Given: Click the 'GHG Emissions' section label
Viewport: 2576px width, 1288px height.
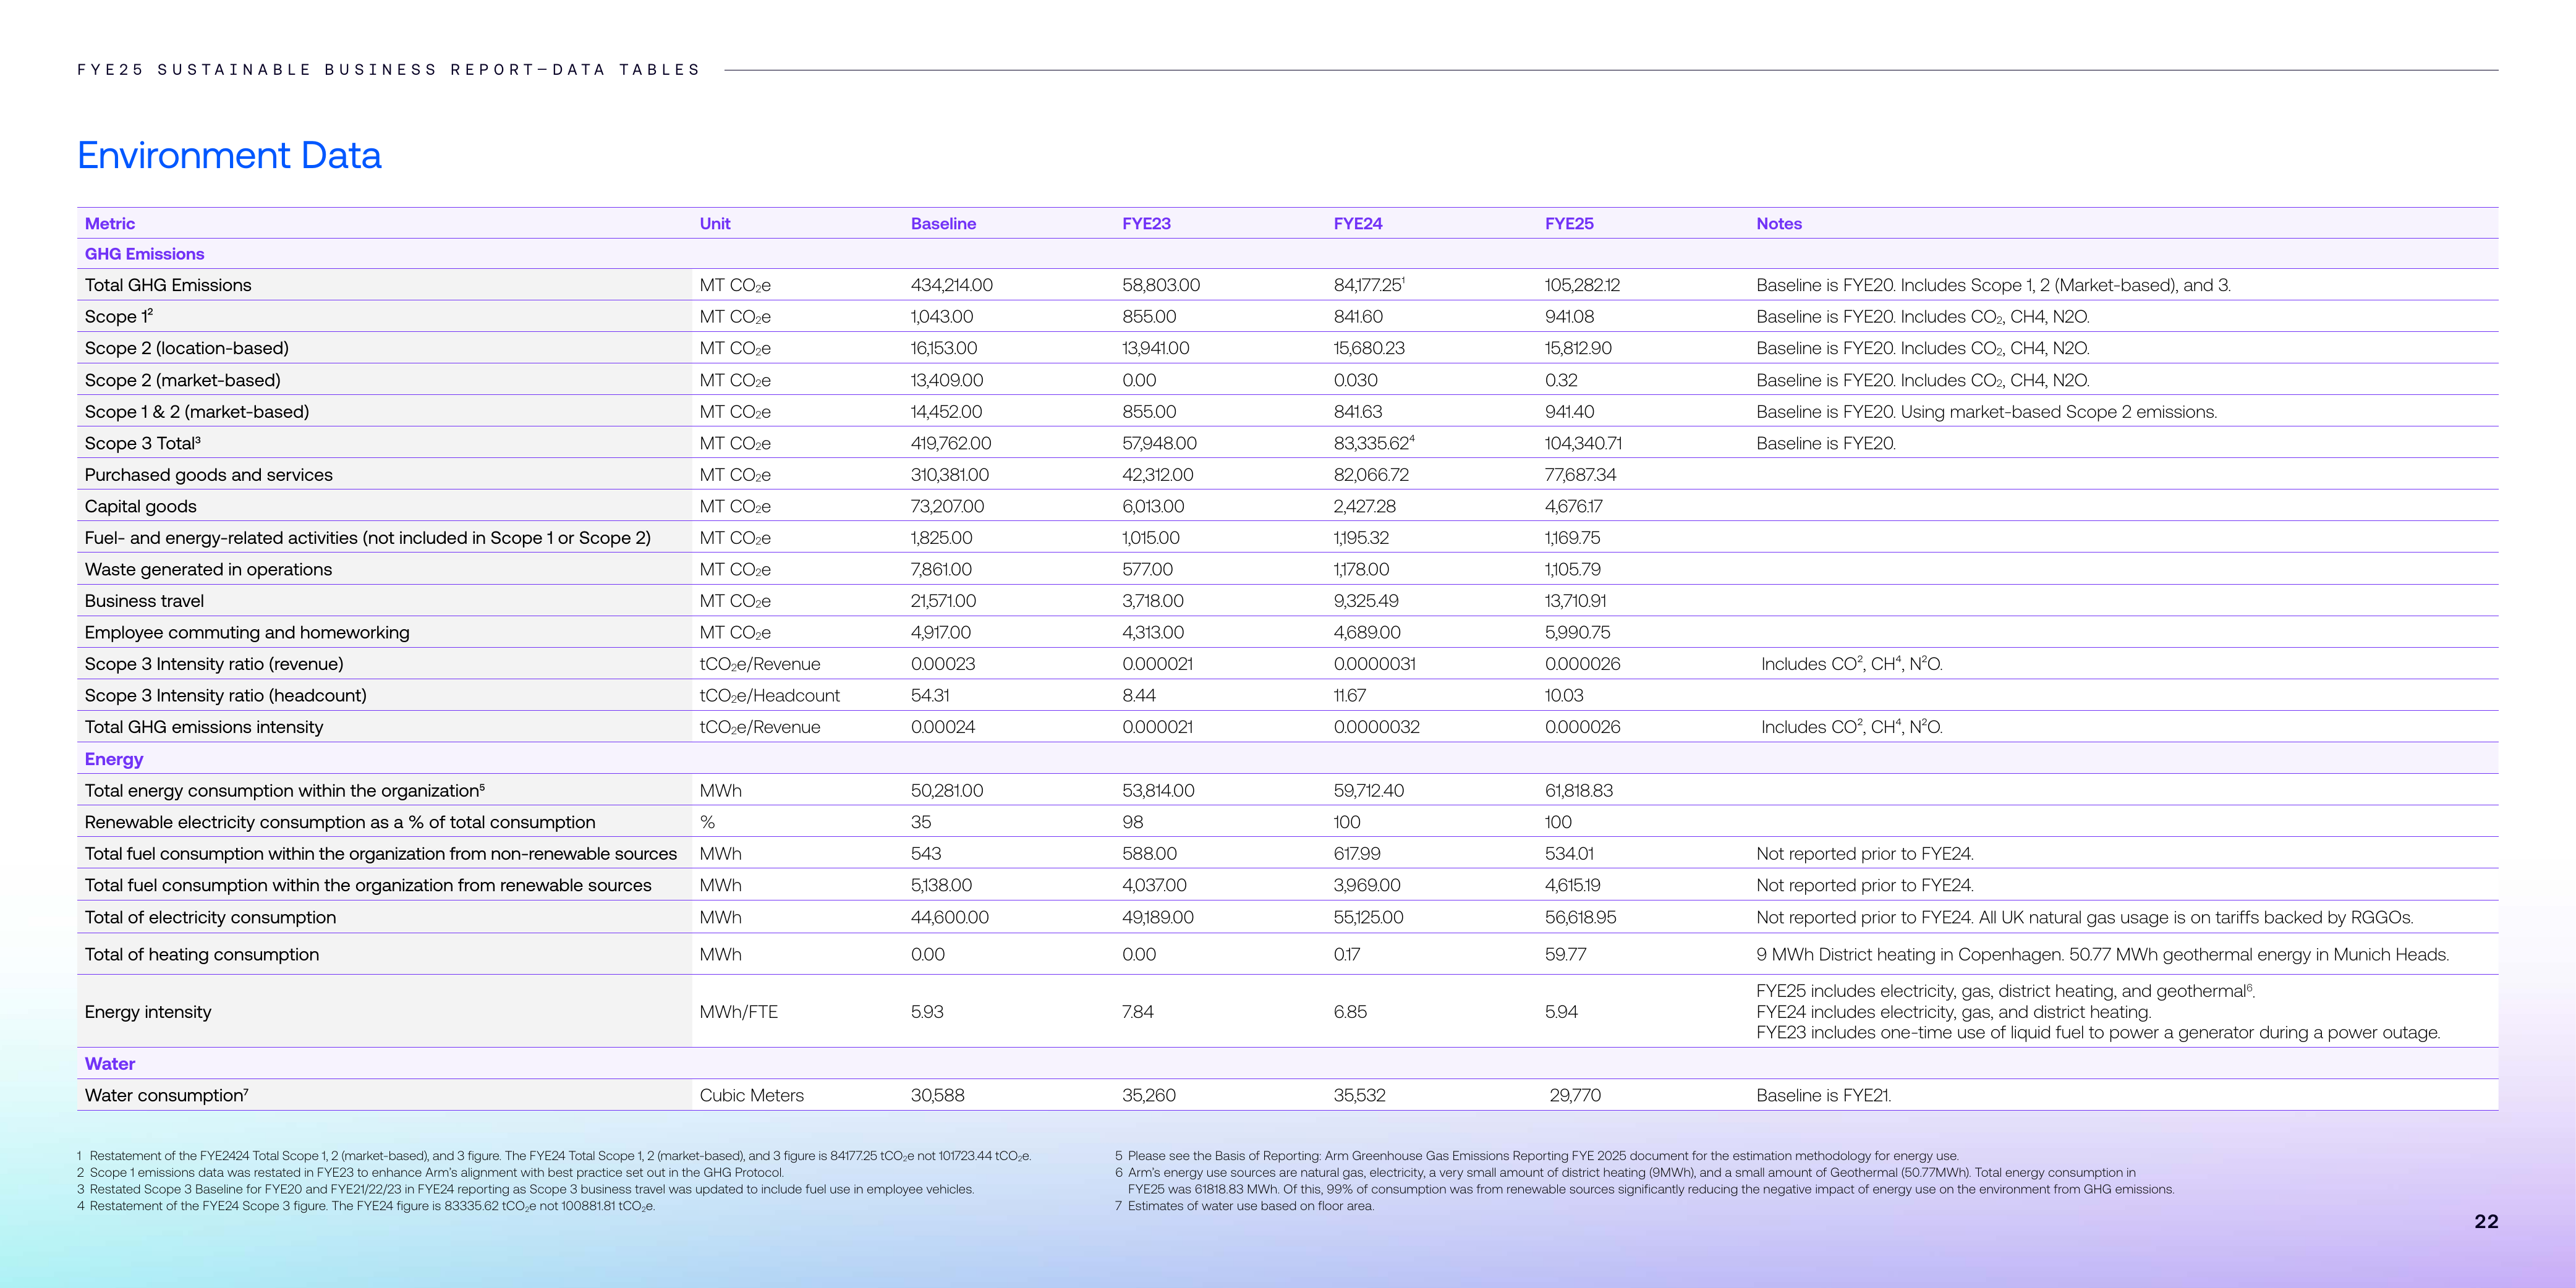Looking at the screenshot, I should pos(144,254).
